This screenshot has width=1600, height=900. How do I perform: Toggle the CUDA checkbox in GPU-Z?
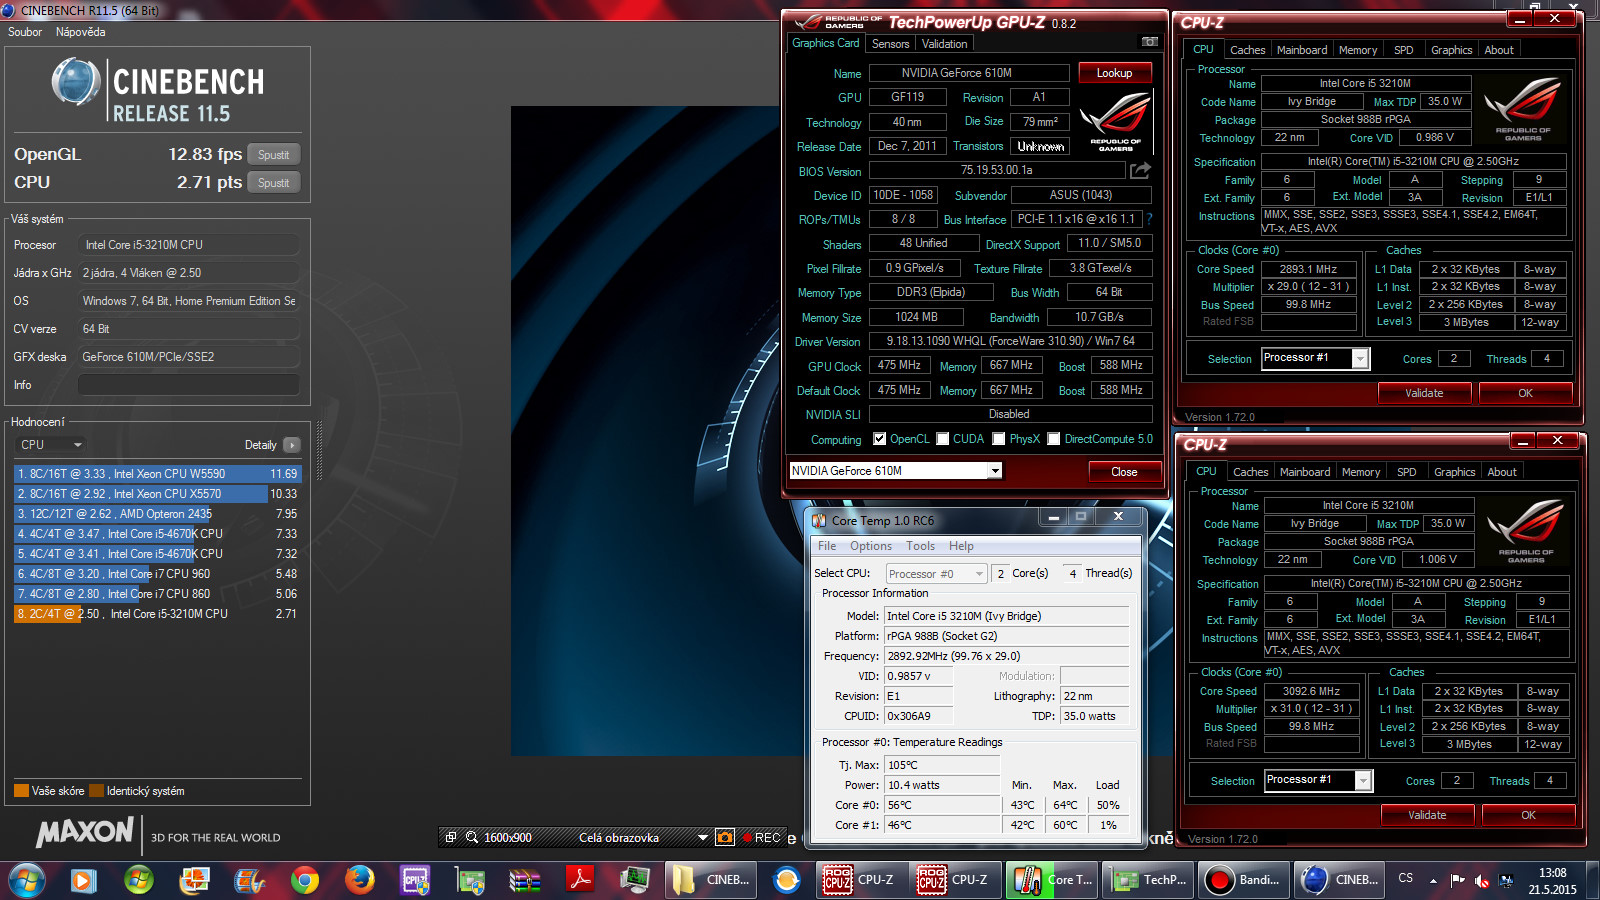pyautogui.click(x=942, y=439)
